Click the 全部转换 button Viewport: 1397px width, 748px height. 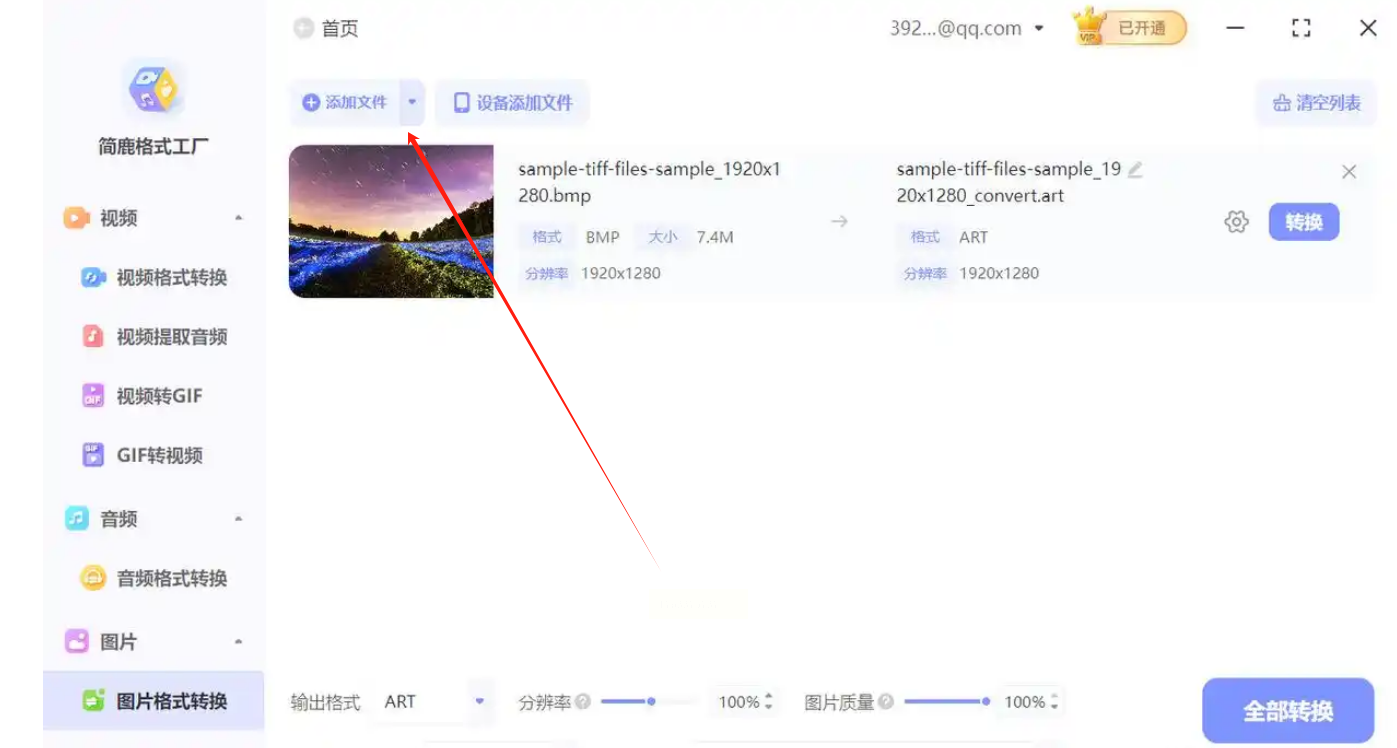coord(1288,711)
